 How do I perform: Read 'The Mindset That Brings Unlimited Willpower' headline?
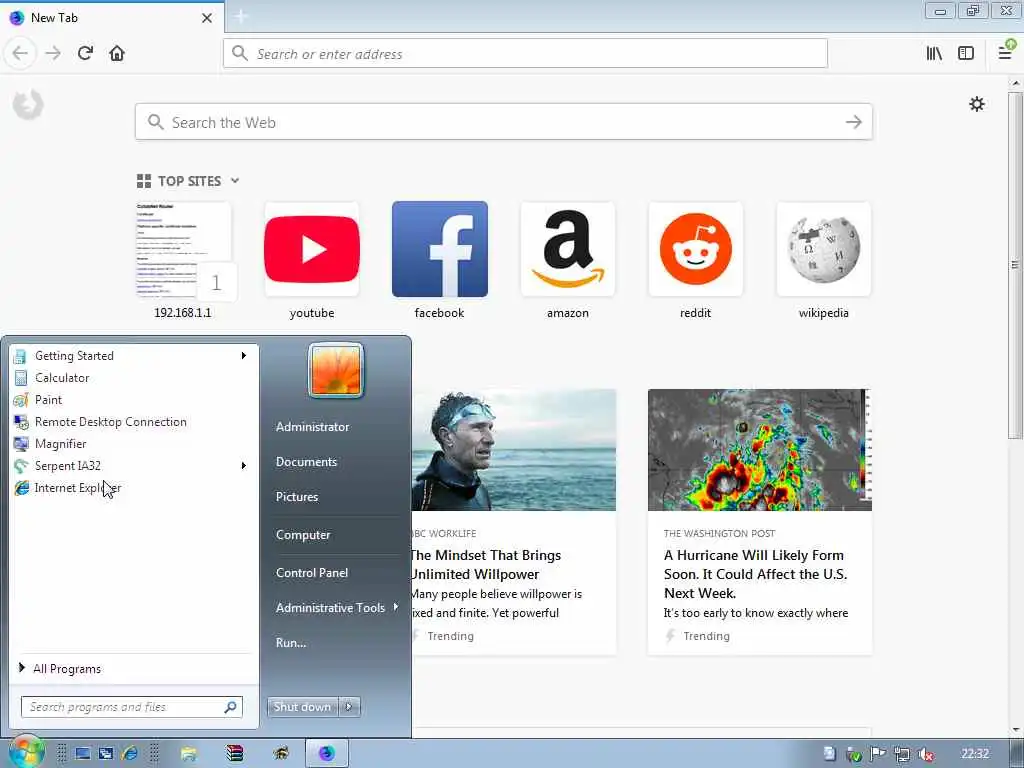pos(486,565)
